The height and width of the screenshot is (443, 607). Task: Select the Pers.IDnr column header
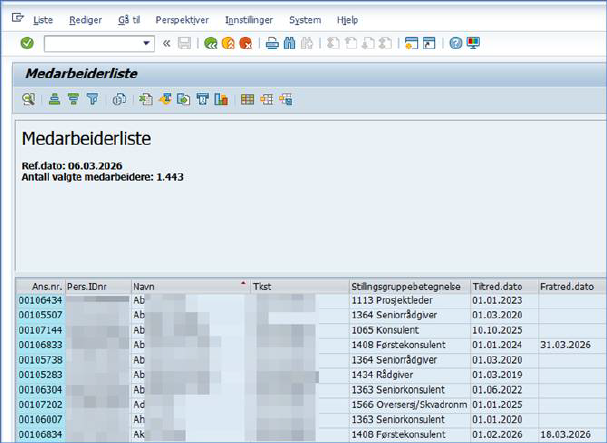pos(98,287)
